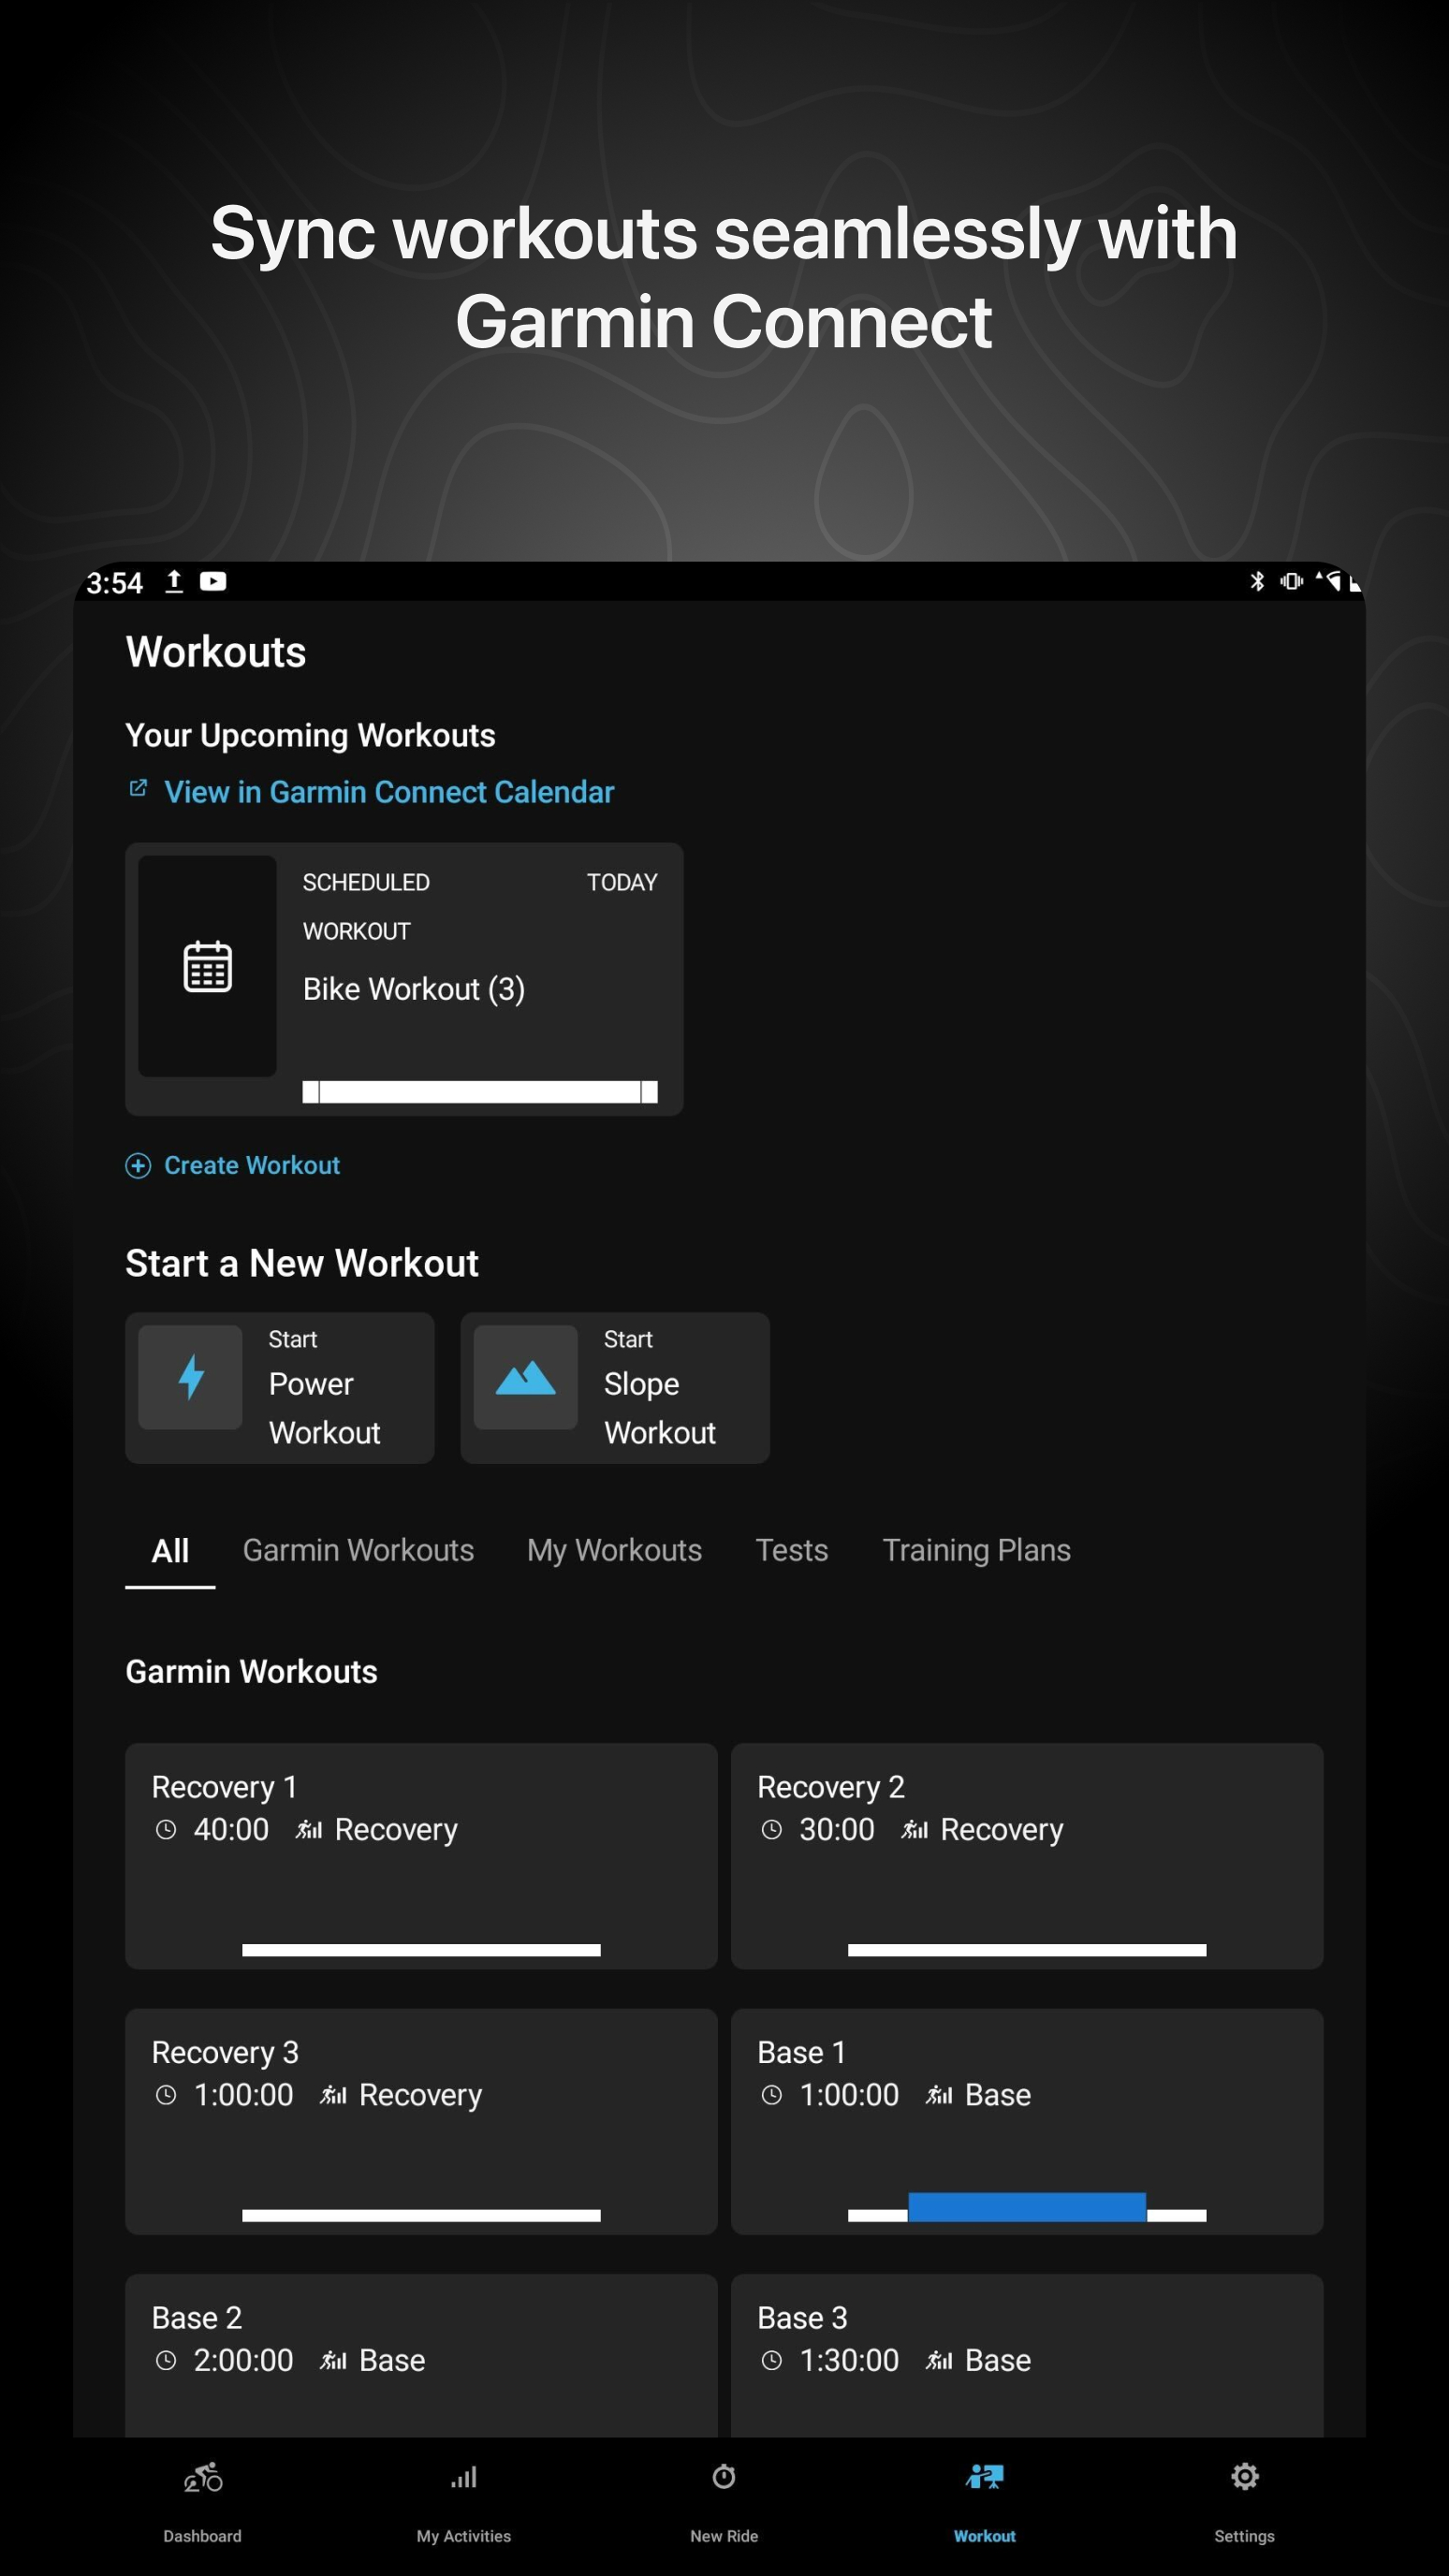Image resolution: width=1449 pixels, height=2576 pixels.
Task: Click external link icon near Garmin Connect Calendar
Action: click(x=138, y=788)
